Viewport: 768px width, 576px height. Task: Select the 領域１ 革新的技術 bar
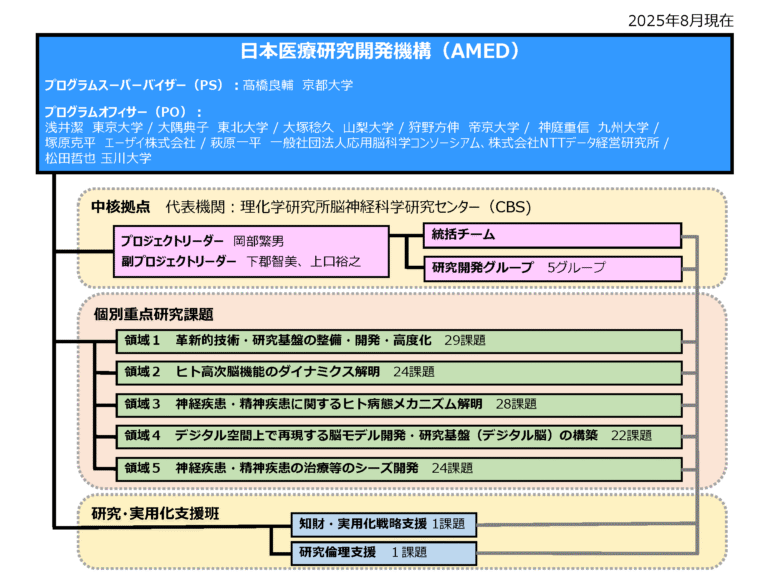tap(399, 341)
